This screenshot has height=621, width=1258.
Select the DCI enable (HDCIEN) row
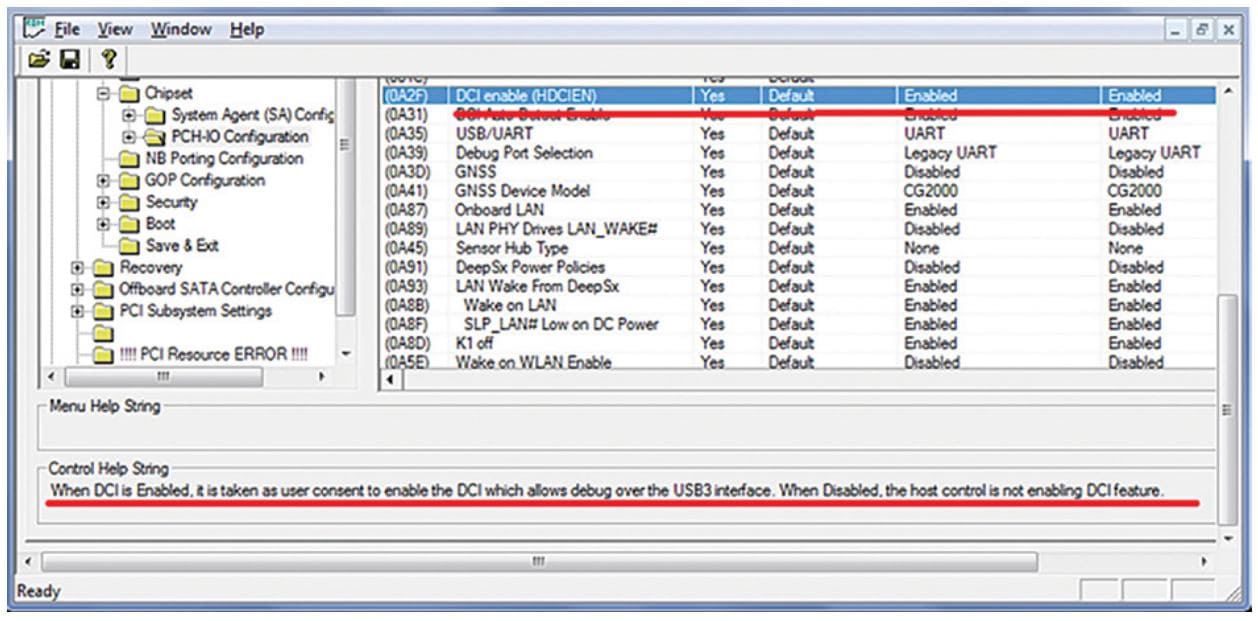(525, 96)
